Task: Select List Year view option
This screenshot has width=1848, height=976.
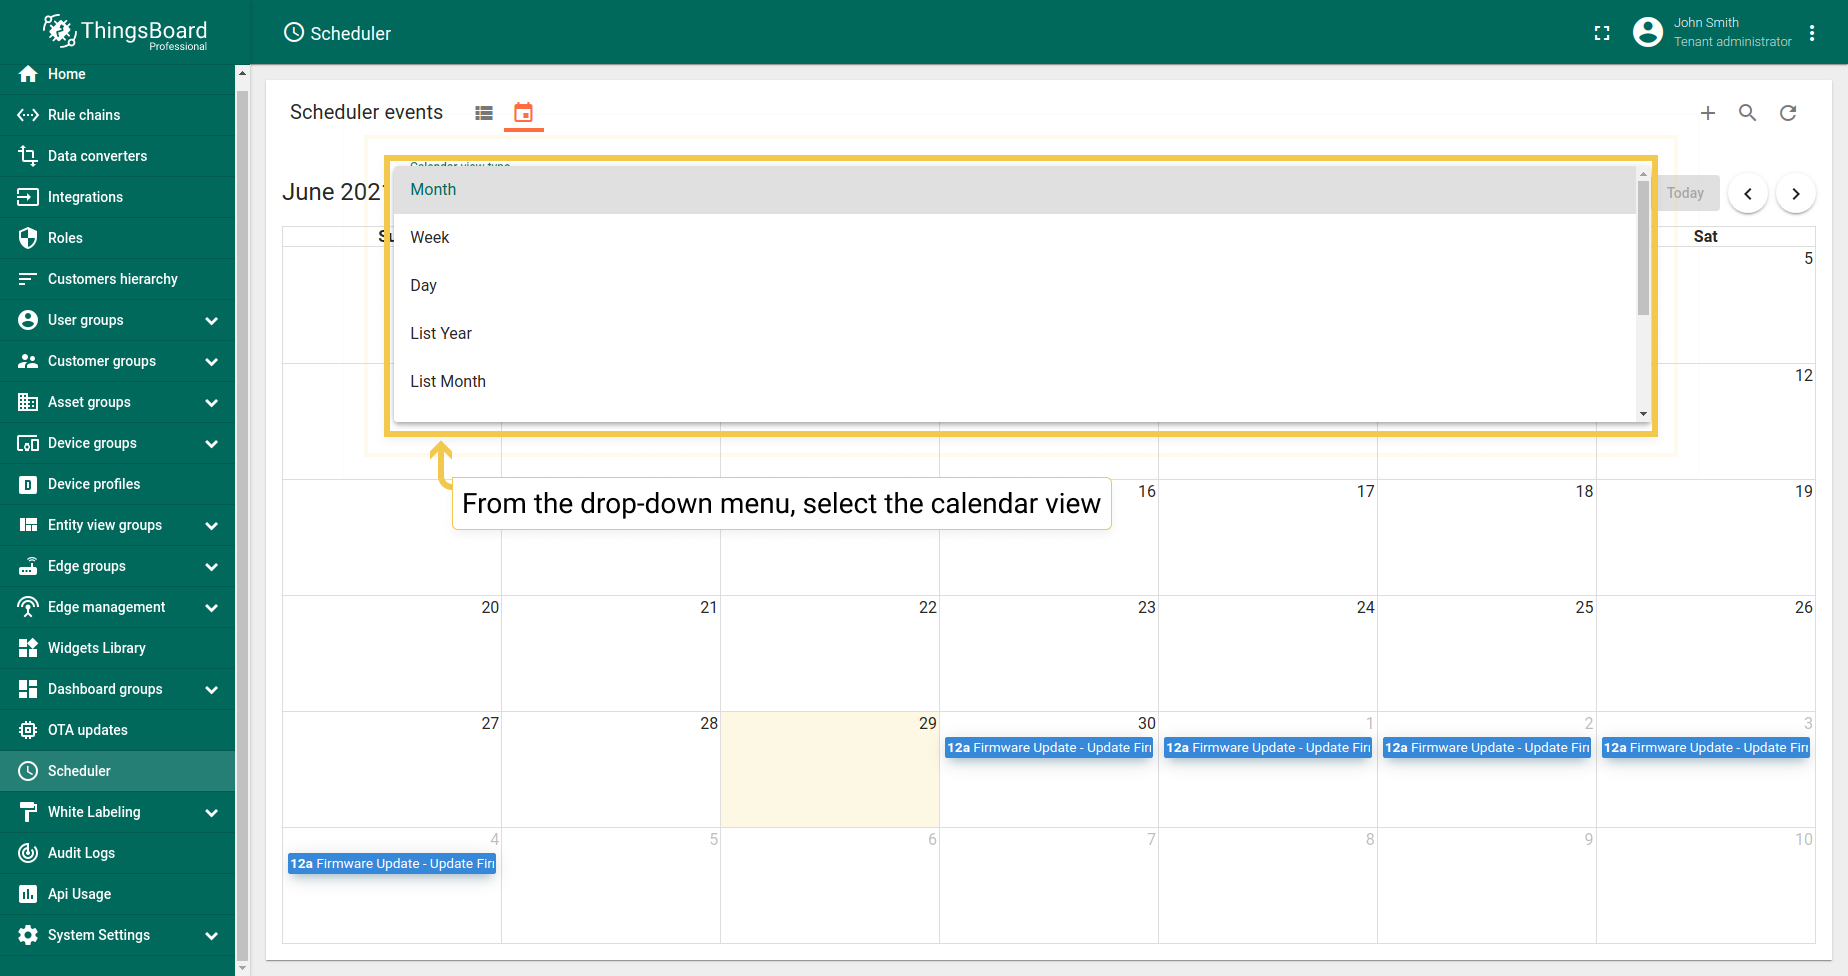Action: (x=1015, y=334)
